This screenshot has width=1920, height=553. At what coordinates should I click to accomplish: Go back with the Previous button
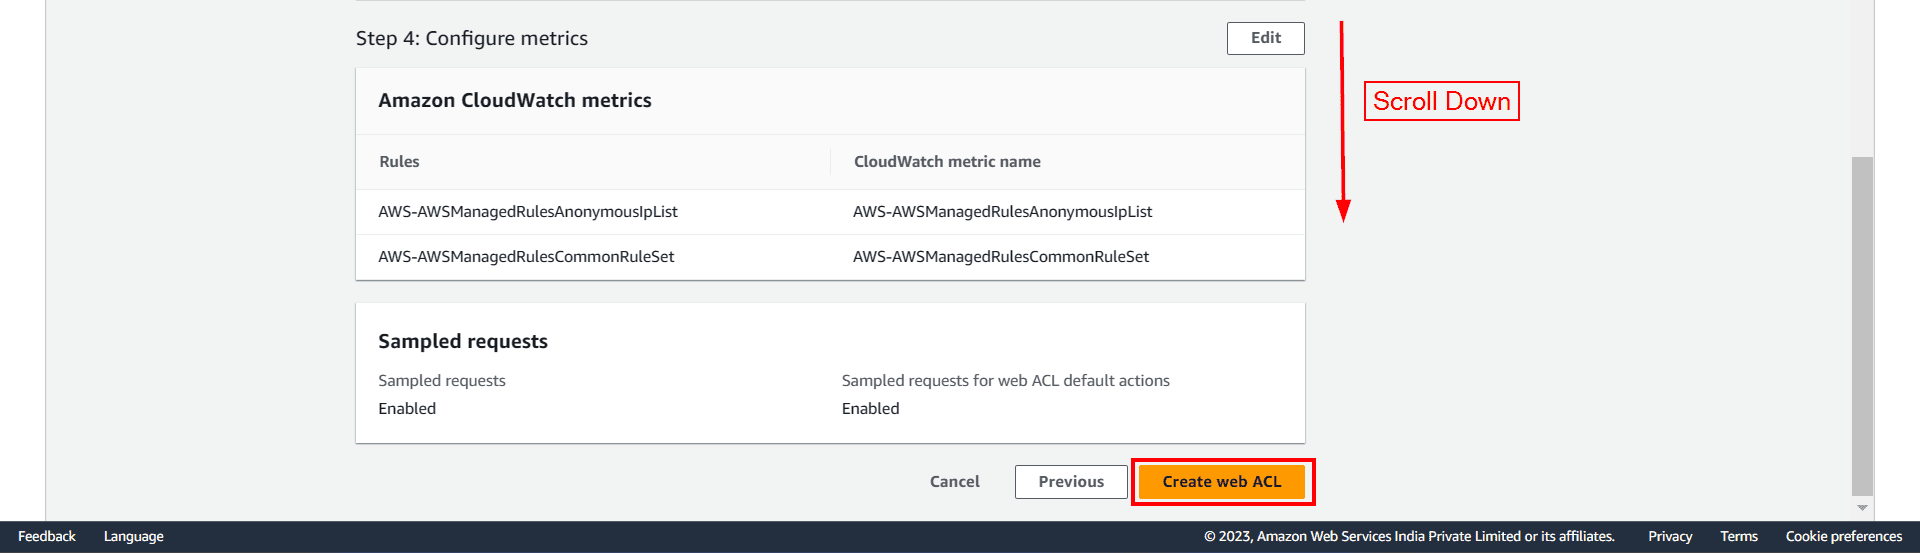point(1070,482)
